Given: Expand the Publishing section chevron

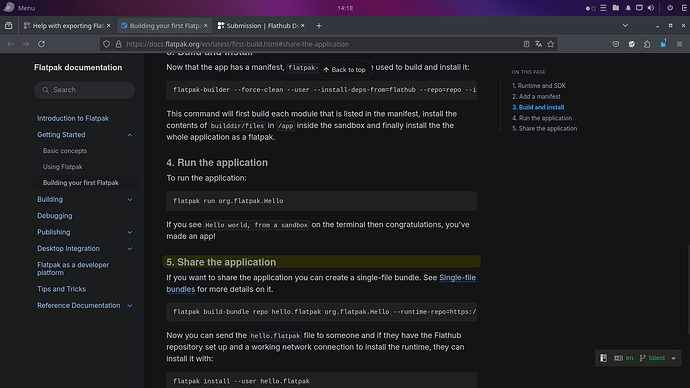Looking at the screenshot, I should coord(130,232).
